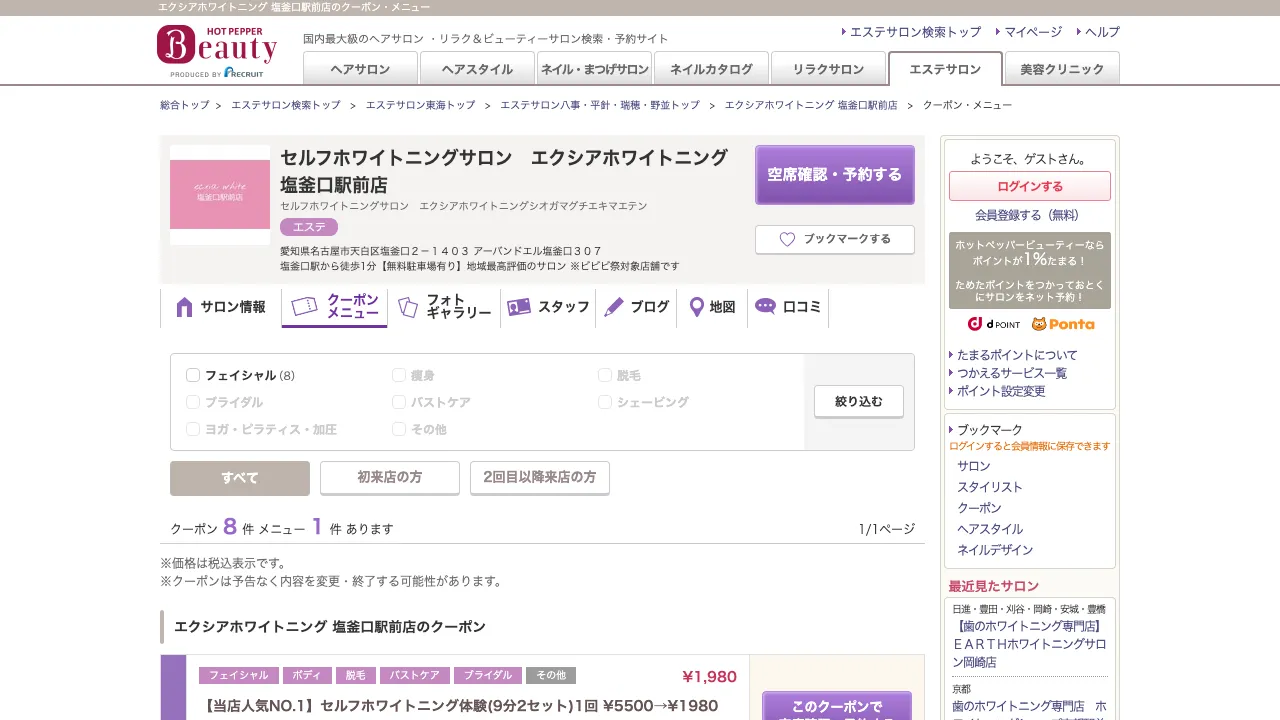This screenshot has height=720, width=1280.
Task: Click the エステ category tag
Action: pyautogui.click(x=309, y=227)
